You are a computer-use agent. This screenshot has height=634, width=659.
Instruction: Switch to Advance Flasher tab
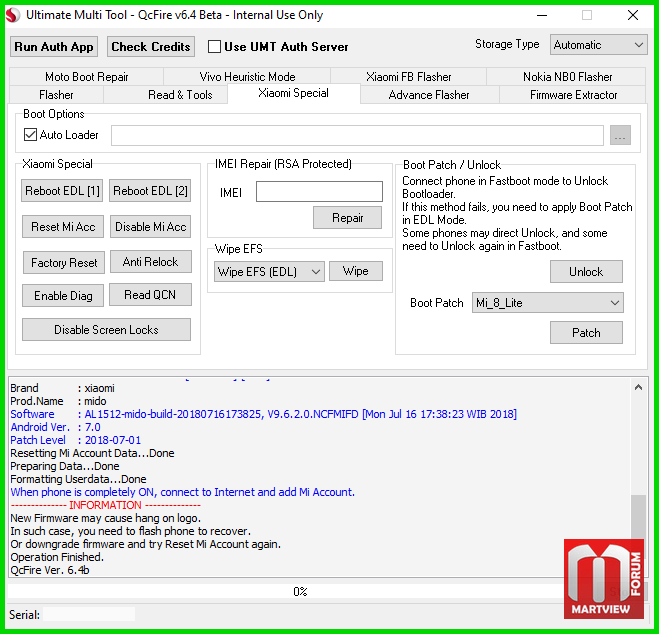[x=429, y=95]
